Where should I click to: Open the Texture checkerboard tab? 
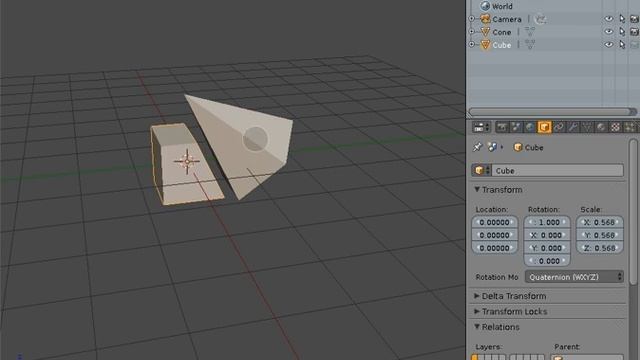tap(615, 127)
